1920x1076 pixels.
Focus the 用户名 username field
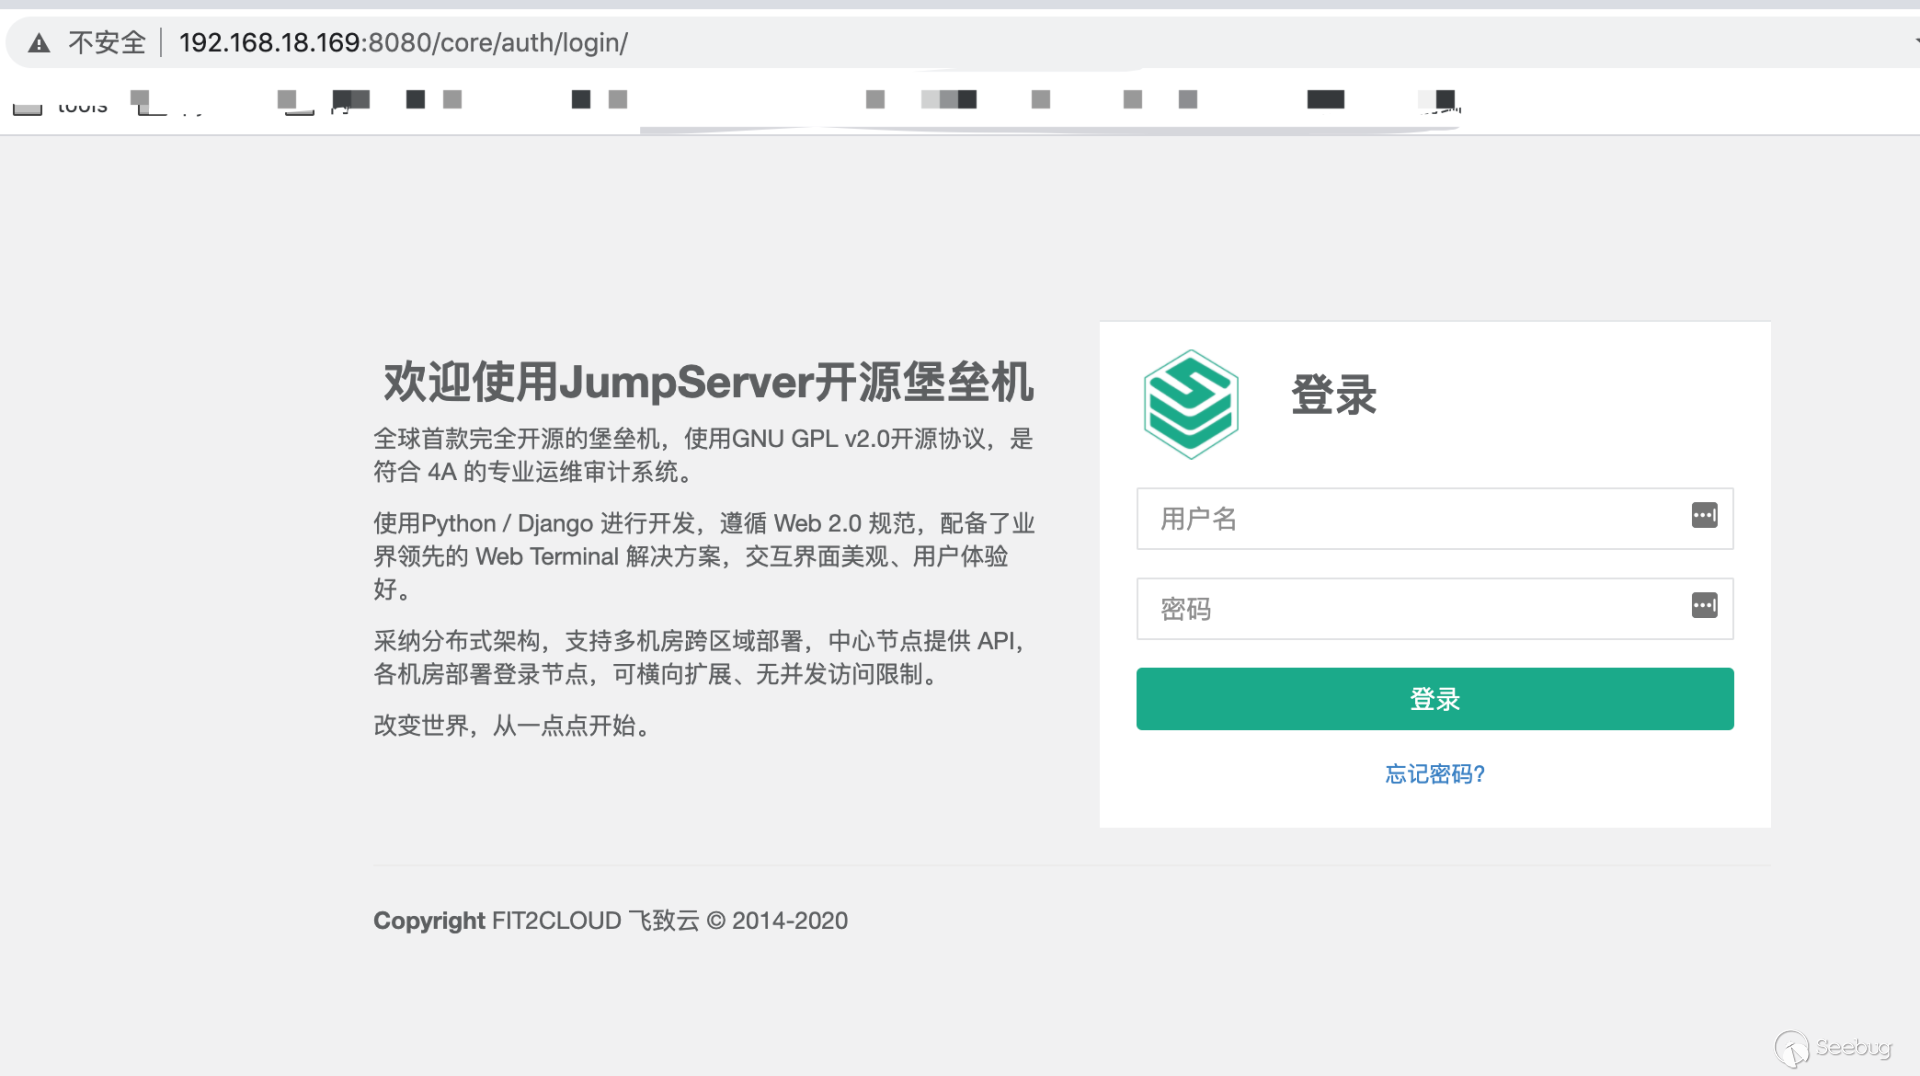pos(1410,519)
